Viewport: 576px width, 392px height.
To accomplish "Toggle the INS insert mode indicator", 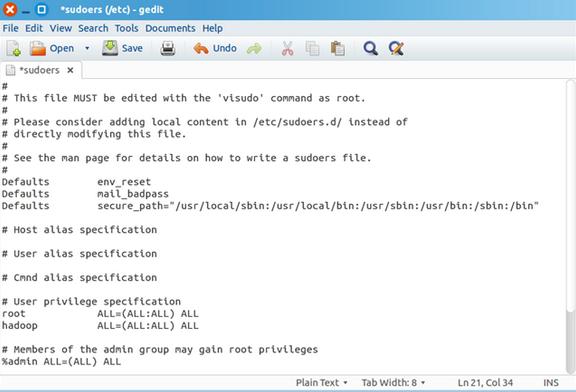I will (x=551, y=383).
